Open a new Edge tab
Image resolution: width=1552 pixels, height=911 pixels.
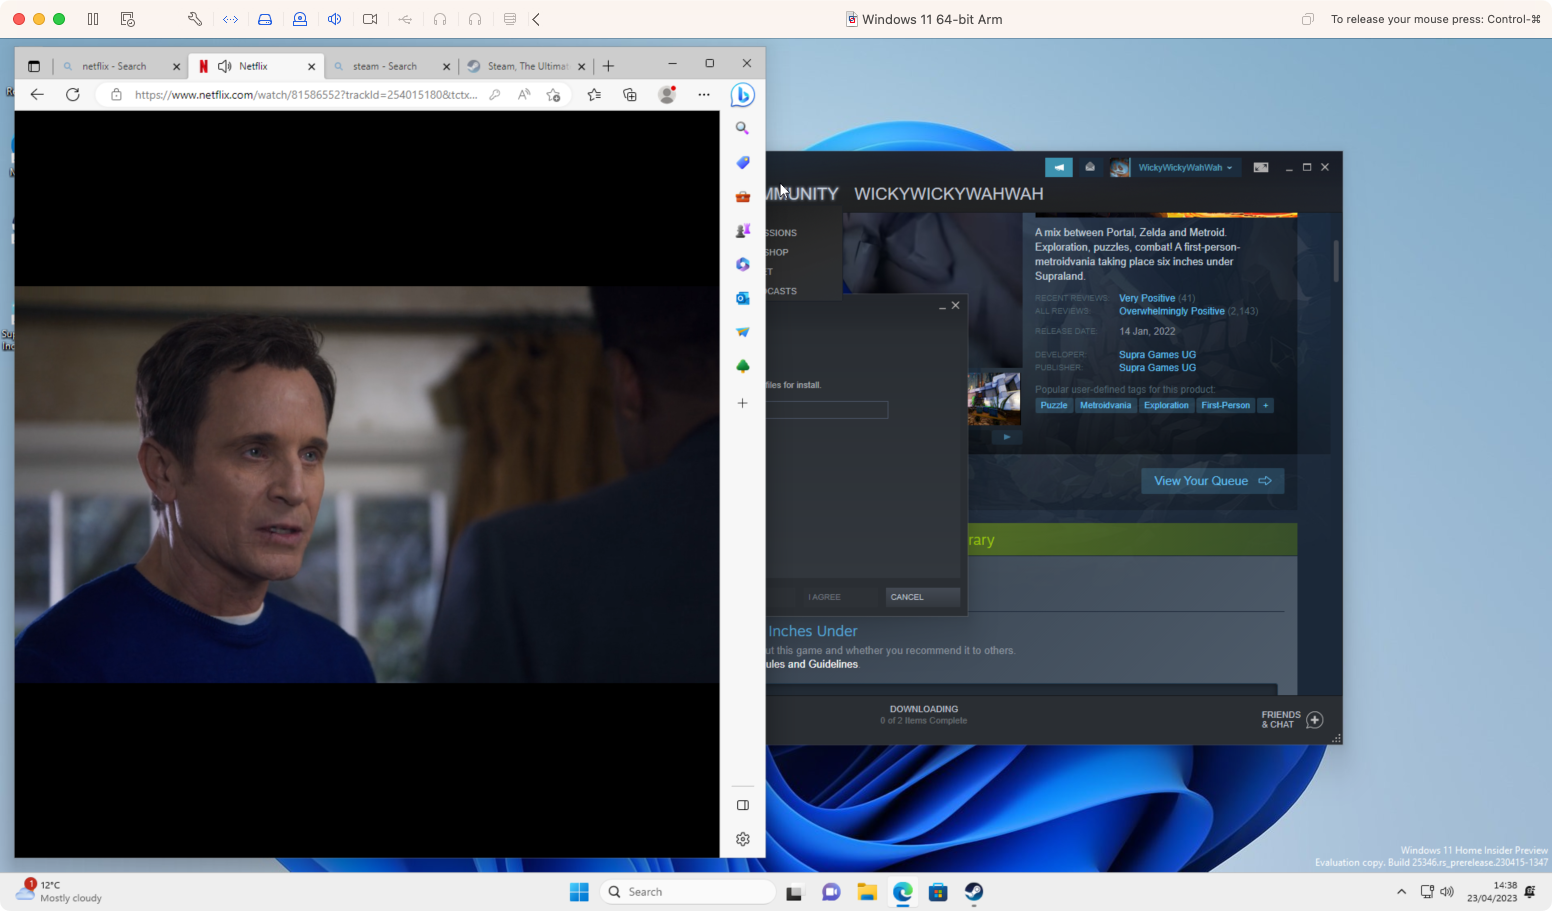(x=608, y=66)
